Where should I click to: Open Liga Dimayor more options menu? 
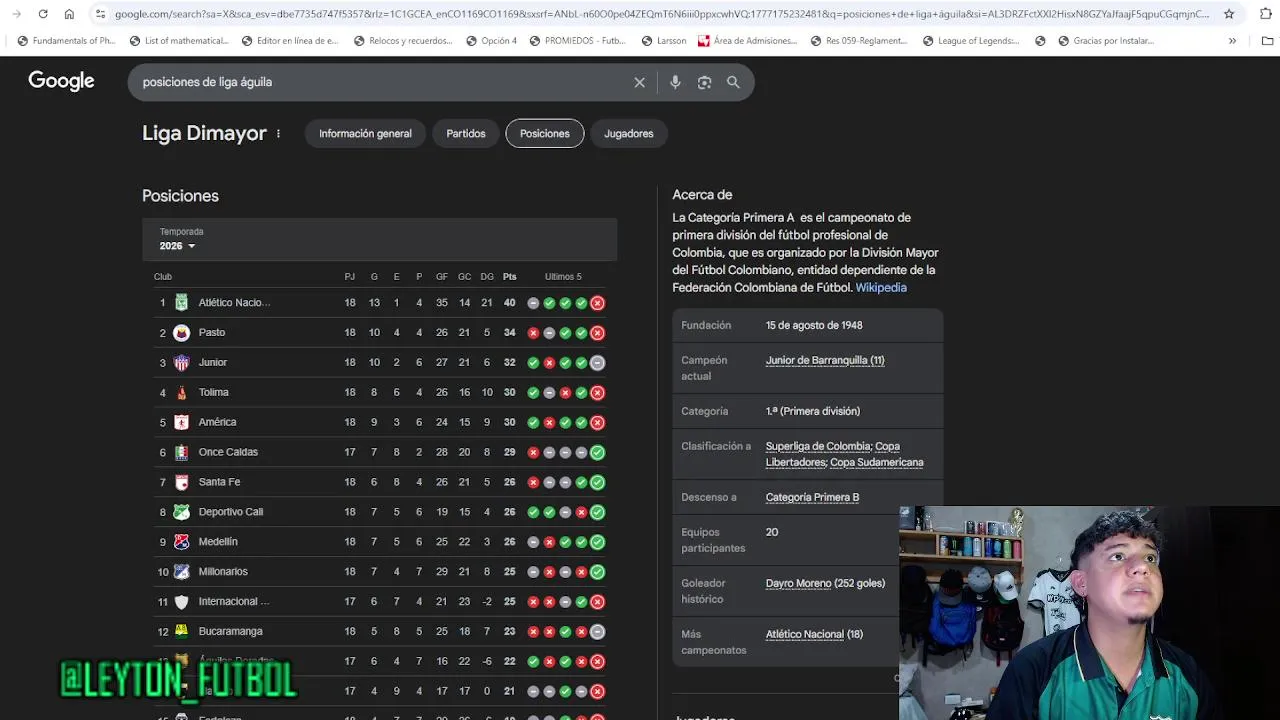278,134
